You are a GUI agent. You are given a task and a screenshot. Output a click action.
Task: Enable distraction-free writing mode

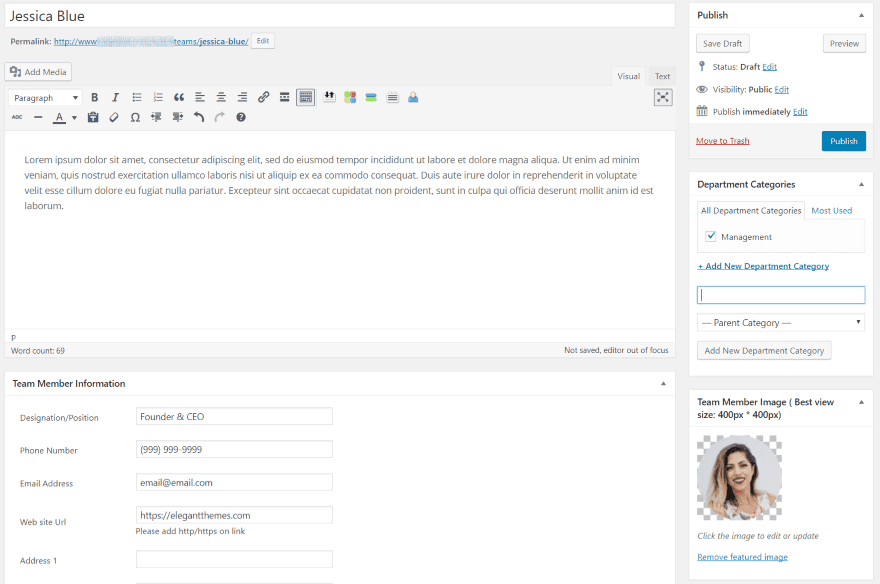point(663,97)
